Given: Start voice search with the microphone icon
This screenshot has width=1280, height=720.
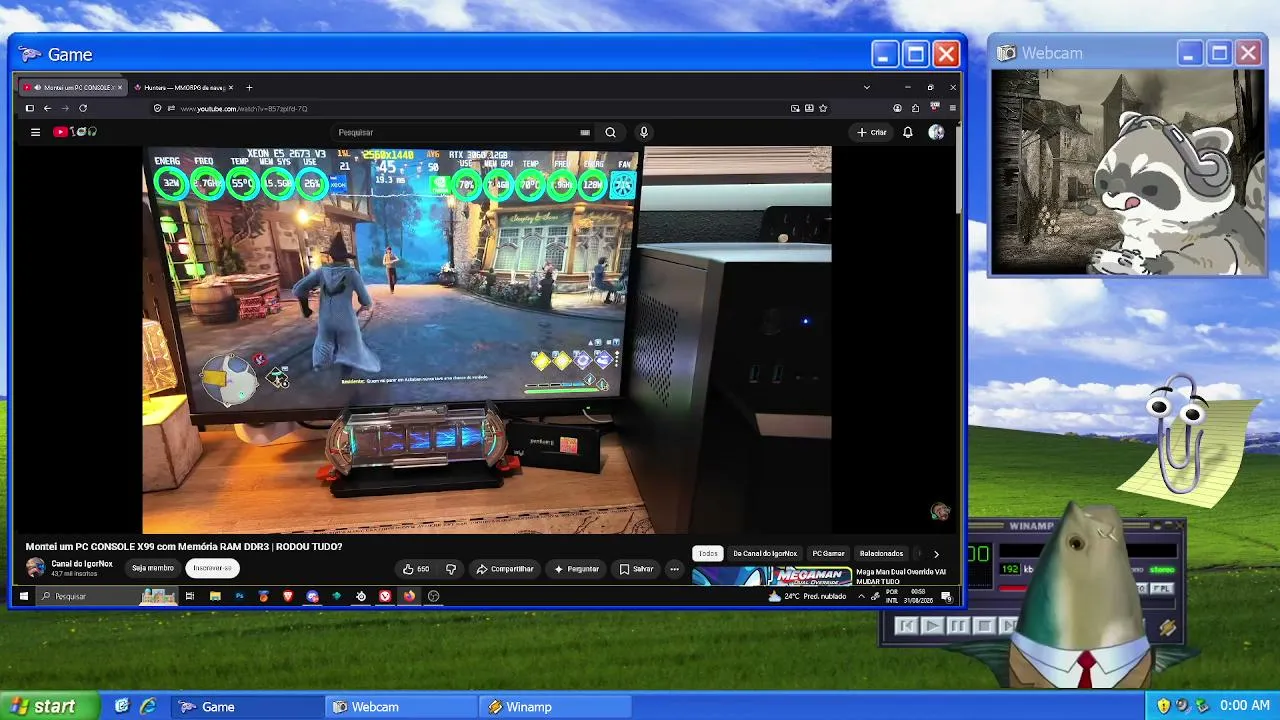Looking at the screenshot, I should (x=644, y=132).
